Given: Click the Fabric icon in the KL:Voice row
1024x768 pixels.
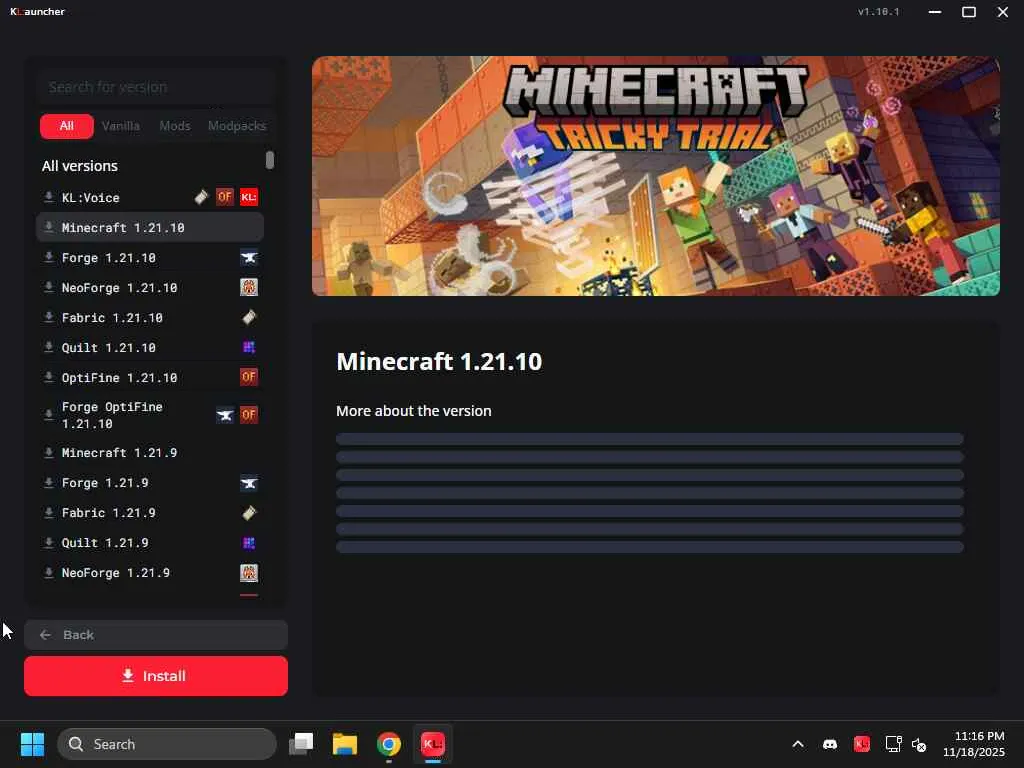Looking at the screenshot, I should click(x=202, y=197).
